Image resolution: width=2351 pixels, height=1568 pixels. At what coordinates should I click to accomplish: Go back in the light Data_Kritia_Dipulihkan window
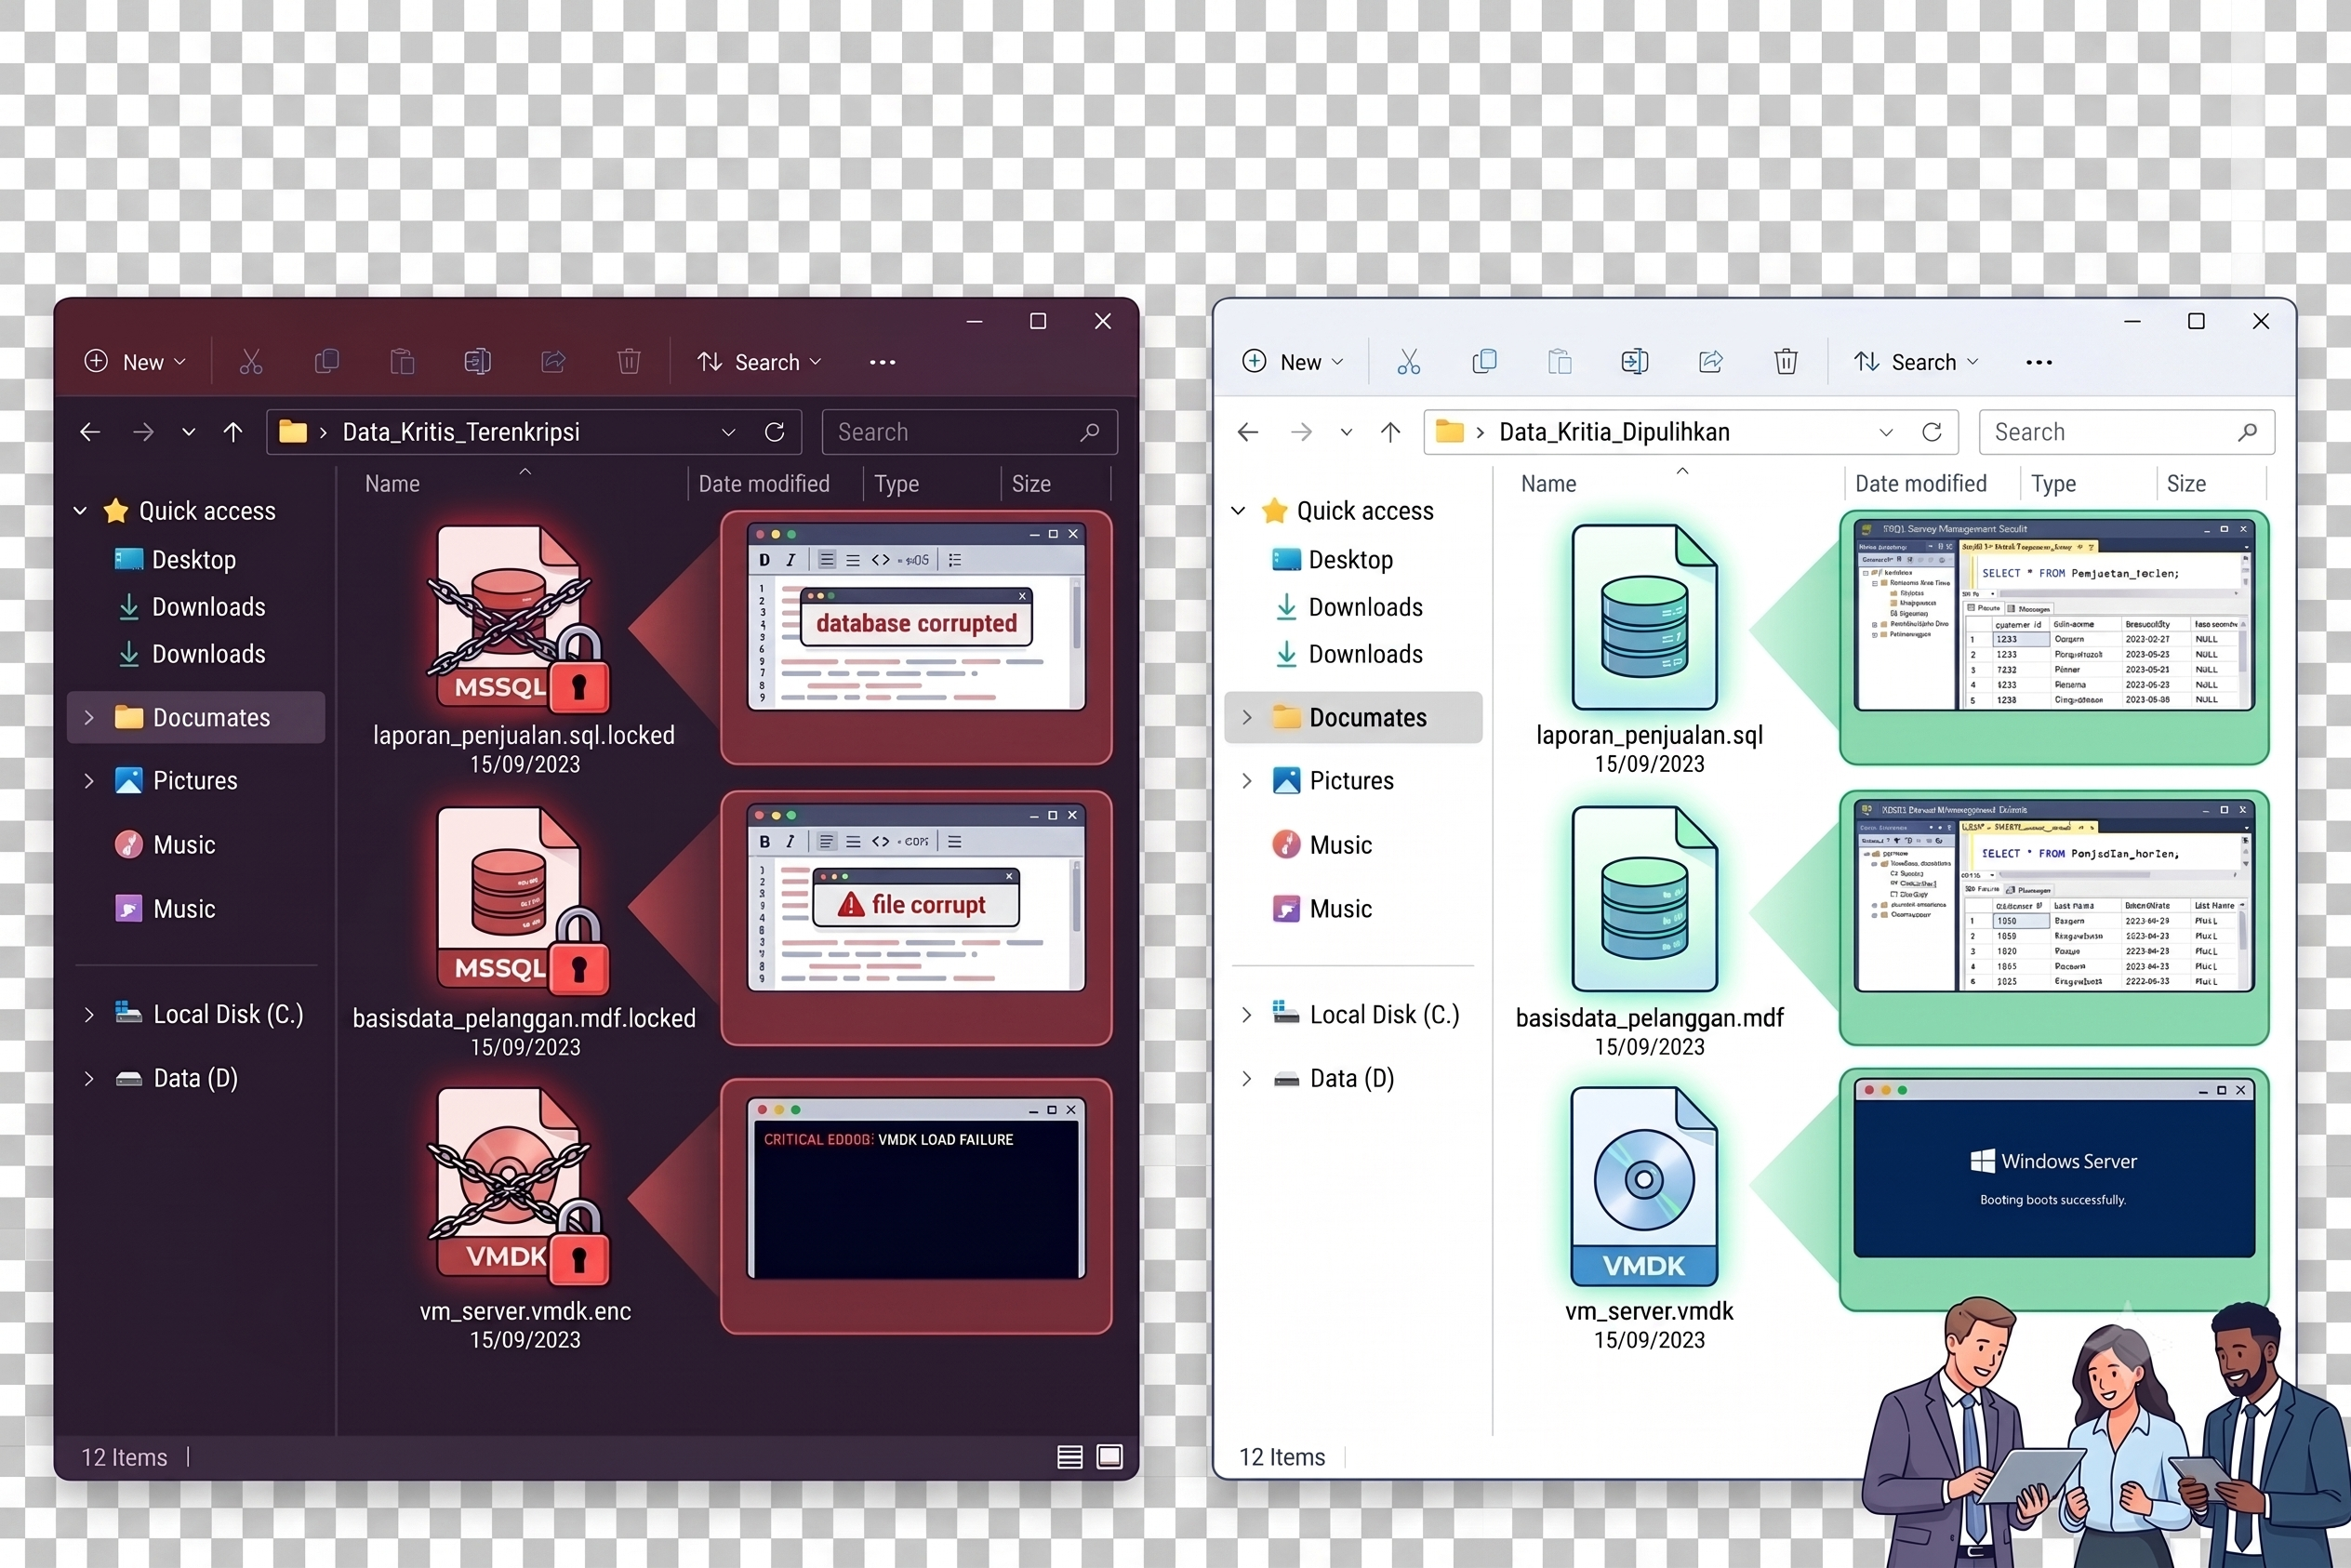coord(1248,432)
